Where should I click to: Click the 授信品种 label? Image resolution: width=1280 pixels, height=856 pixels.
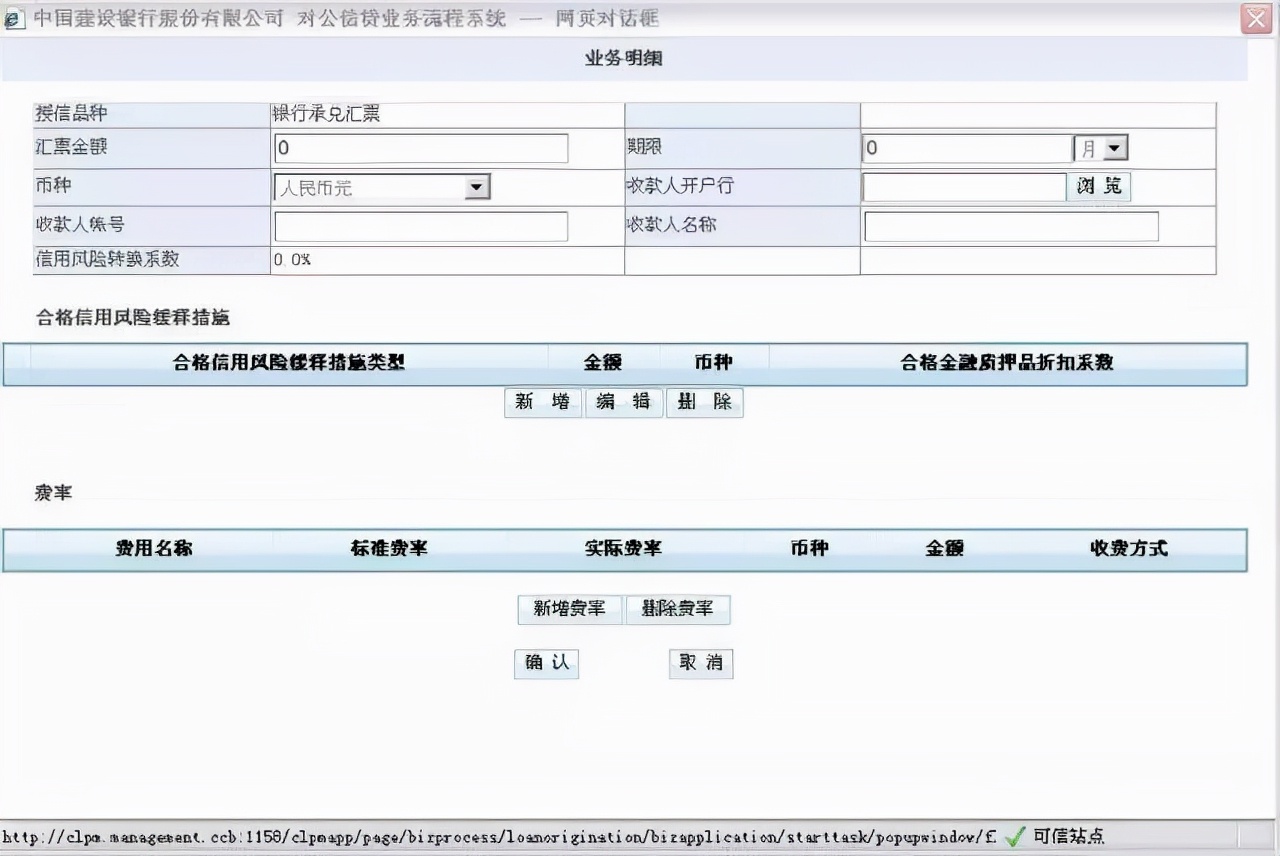pos(71,114)
